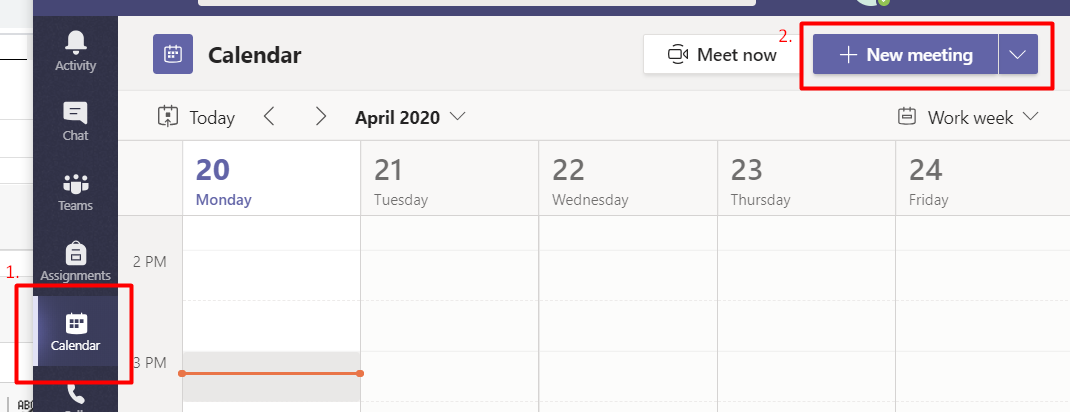Image resolution: width=1070 pixels, height=412 pixels.
Task: Open the Teams sidebar icon
Action: (76, 184)
